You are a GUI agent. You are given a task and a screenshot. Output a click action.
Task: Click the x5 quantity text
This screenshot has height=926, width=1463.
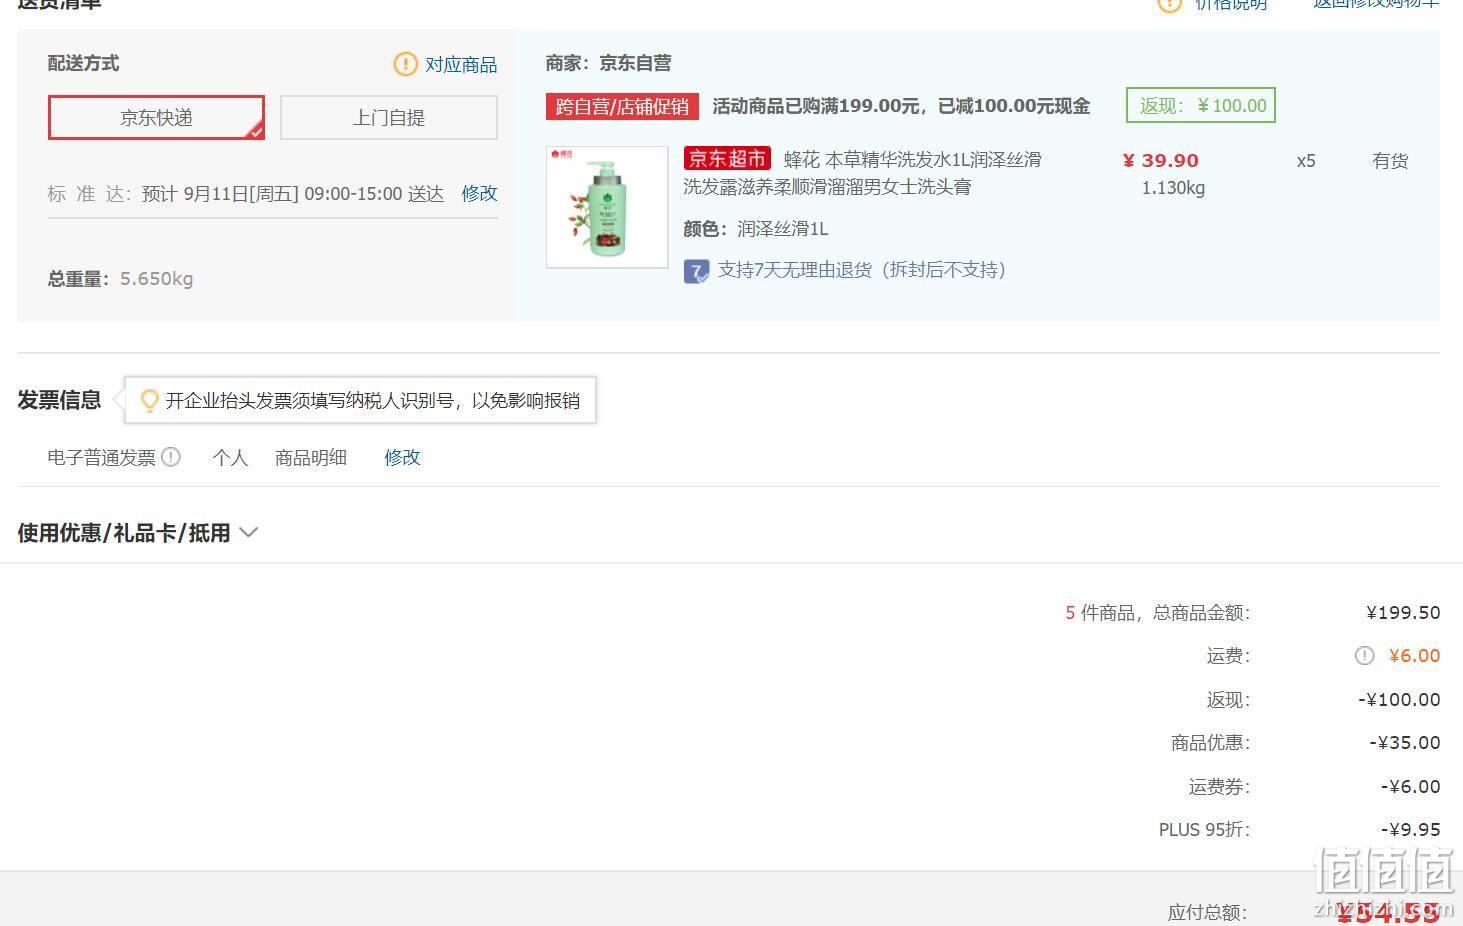[1306, 161]
